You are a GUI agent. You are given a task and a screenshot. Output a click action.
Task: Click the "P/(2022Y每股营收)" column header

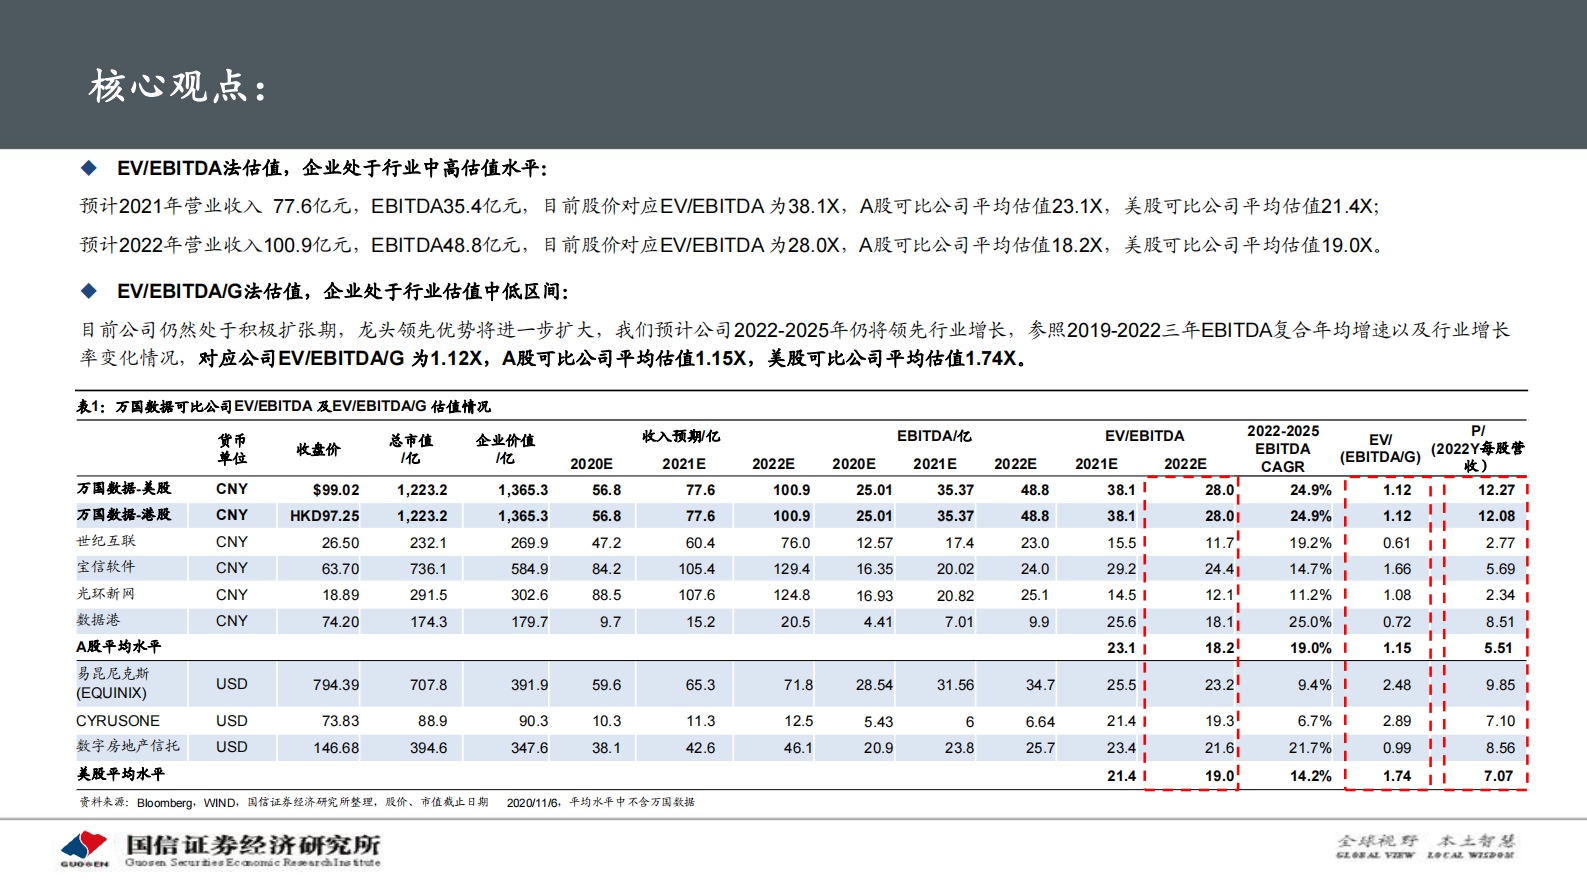1478,448
